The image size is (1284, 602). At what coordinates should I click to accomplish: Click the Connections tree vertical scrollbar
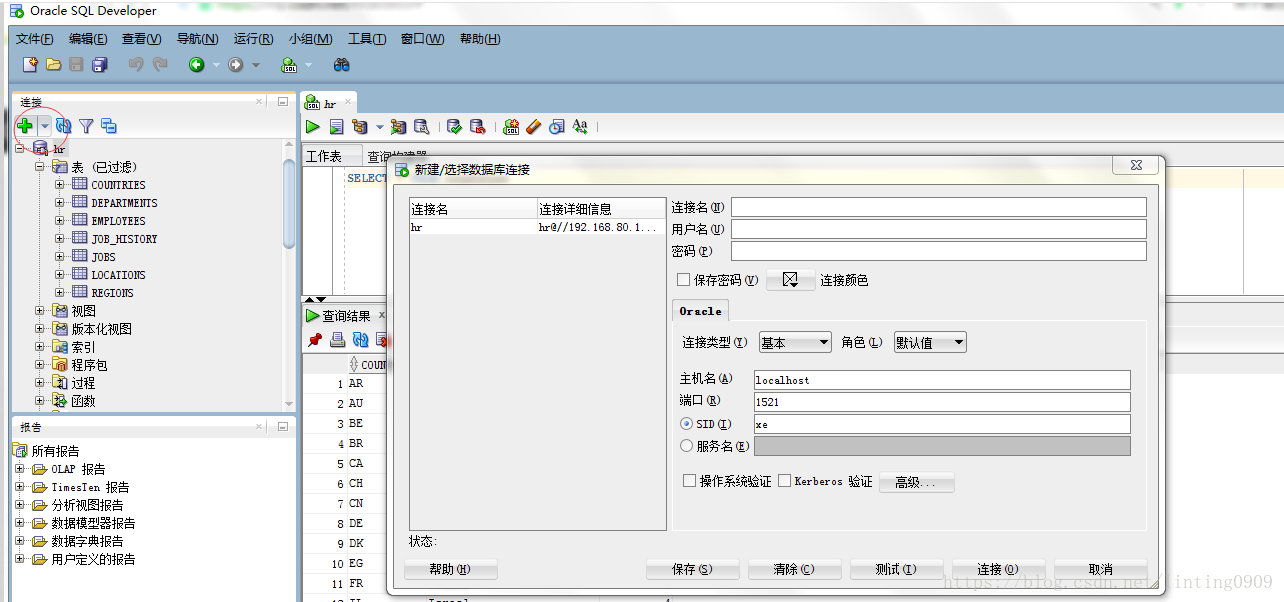click(289, 205)
